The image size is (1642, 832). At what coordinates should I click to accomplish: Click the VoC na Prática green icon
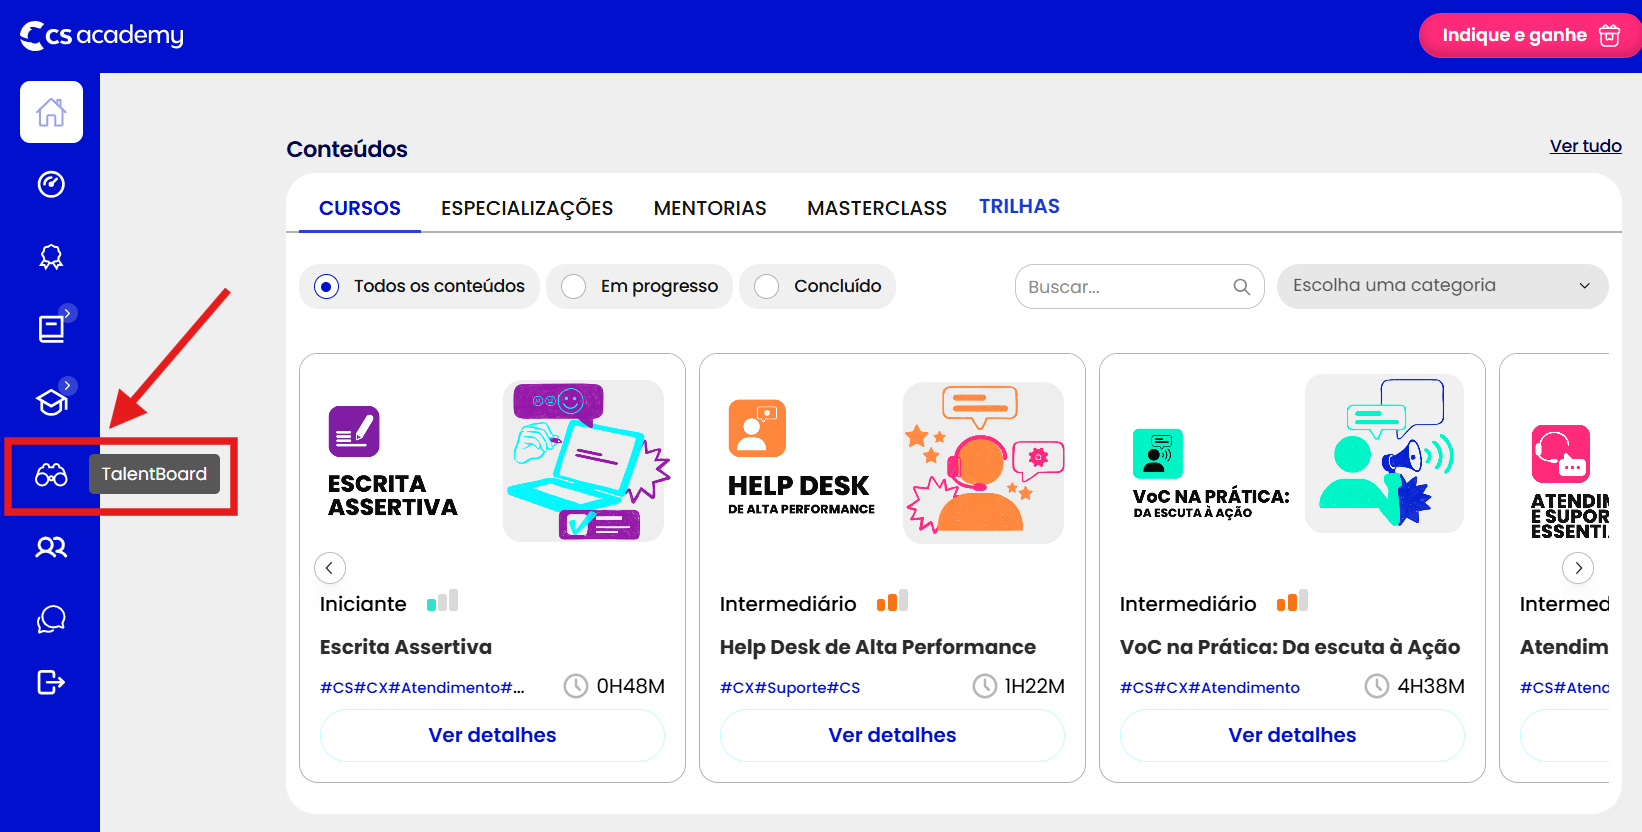(1158, 454)
